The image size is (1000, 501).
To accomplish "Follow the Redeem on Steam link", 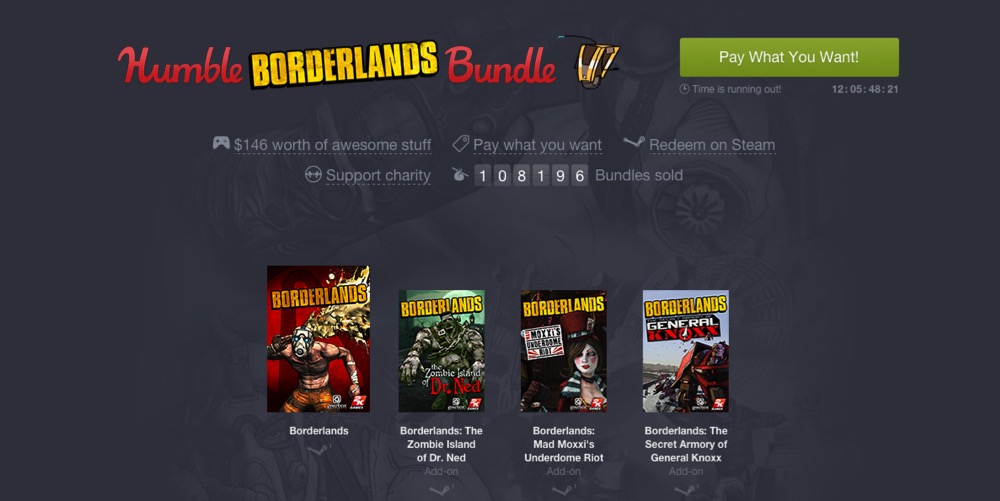I will (712, 145).
